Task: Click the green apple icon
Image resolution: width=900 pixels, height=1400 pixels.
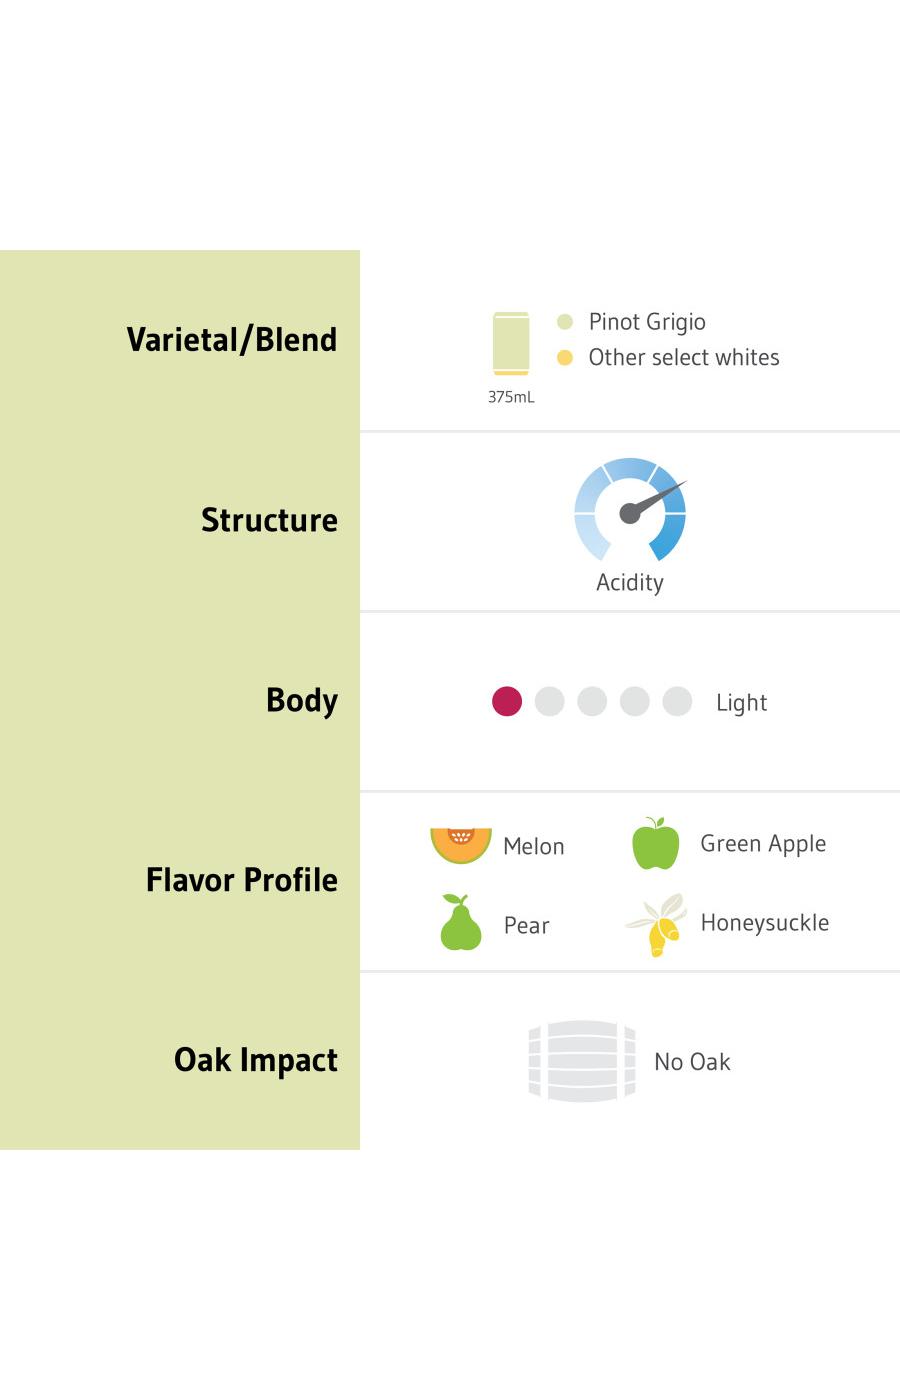Action: tap(656, 843)
